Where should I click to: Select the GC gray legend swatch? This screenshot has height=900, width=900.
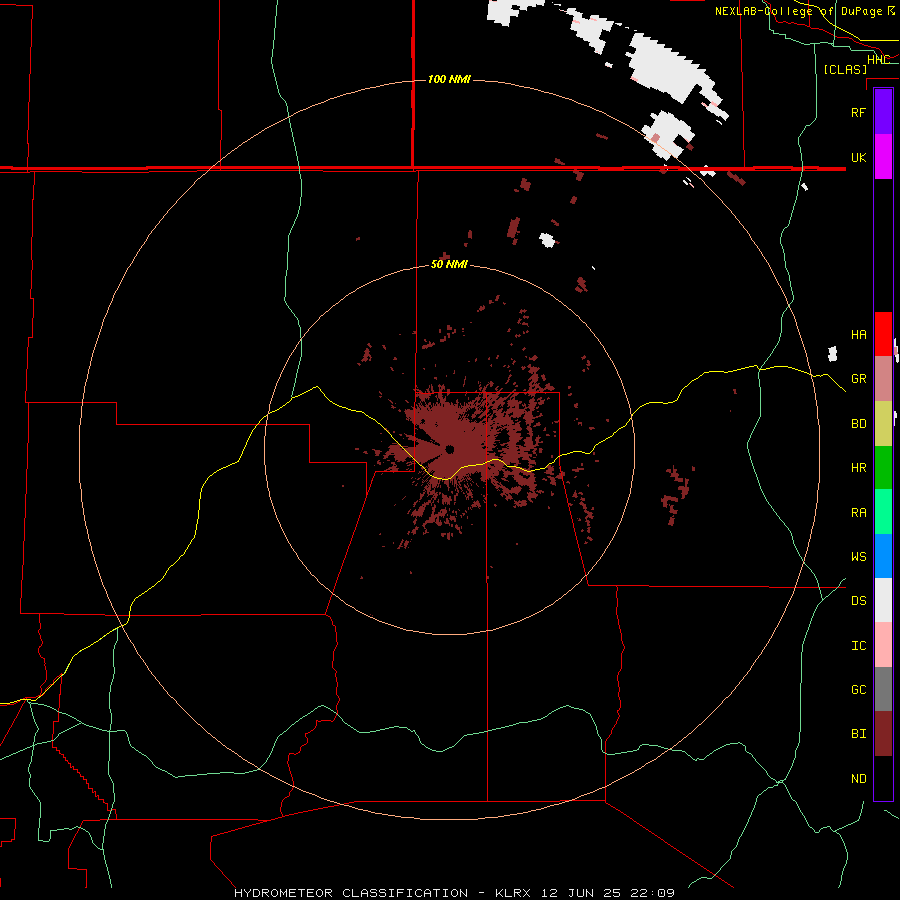coord(883,689)
